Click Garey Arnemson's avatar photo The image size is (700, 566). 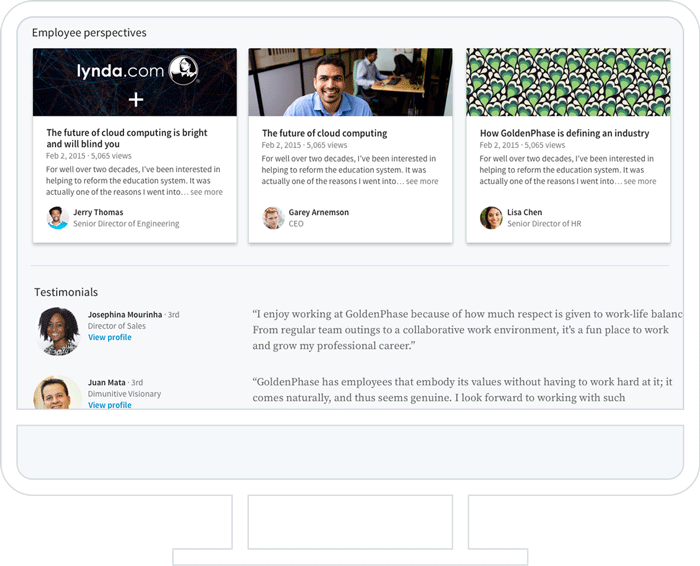(273, 218)
